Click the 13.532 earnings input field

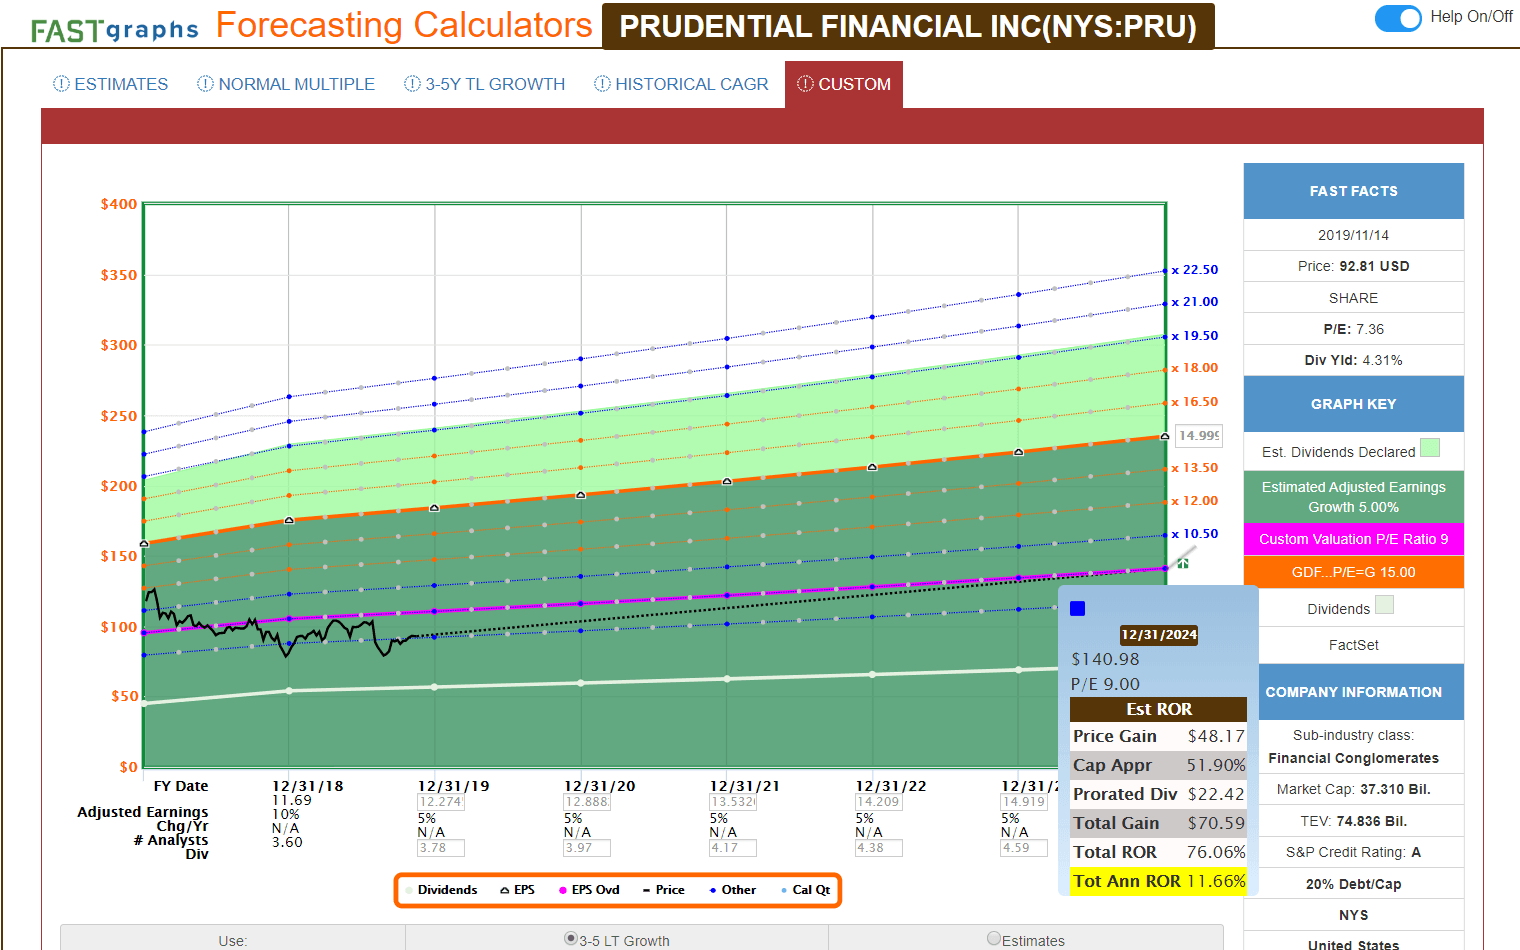pos(733,802)
